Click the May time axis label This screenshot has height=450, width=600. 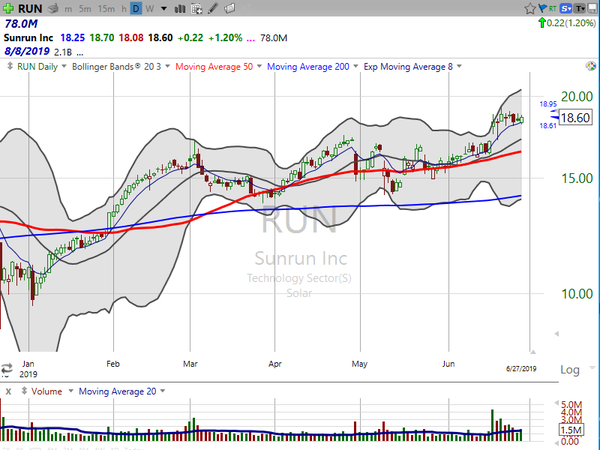pos(359,364)
